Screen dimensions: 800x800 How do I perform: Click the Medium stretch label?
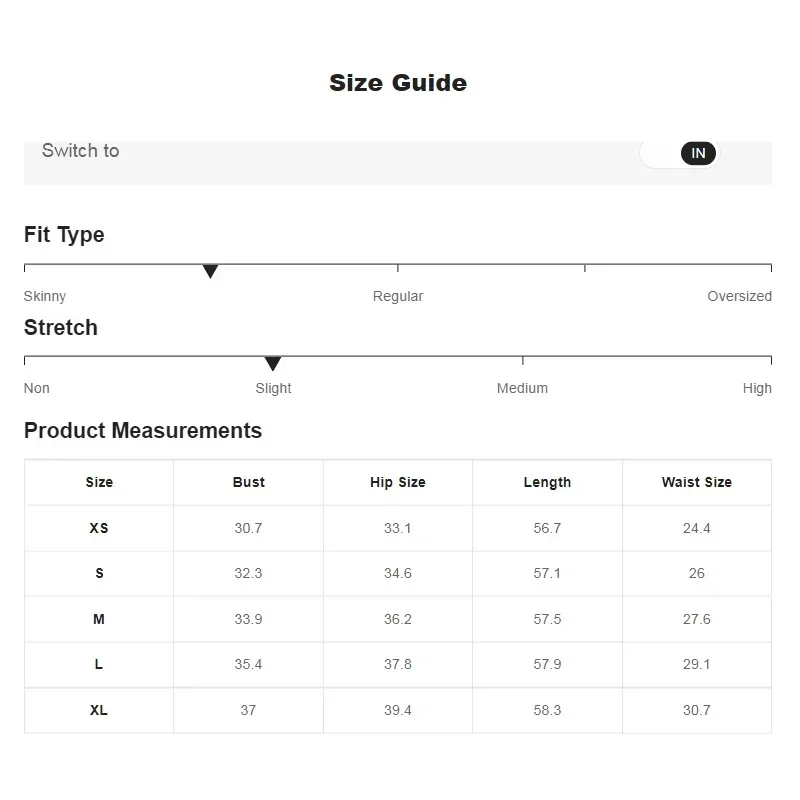(x=522, y=388)
